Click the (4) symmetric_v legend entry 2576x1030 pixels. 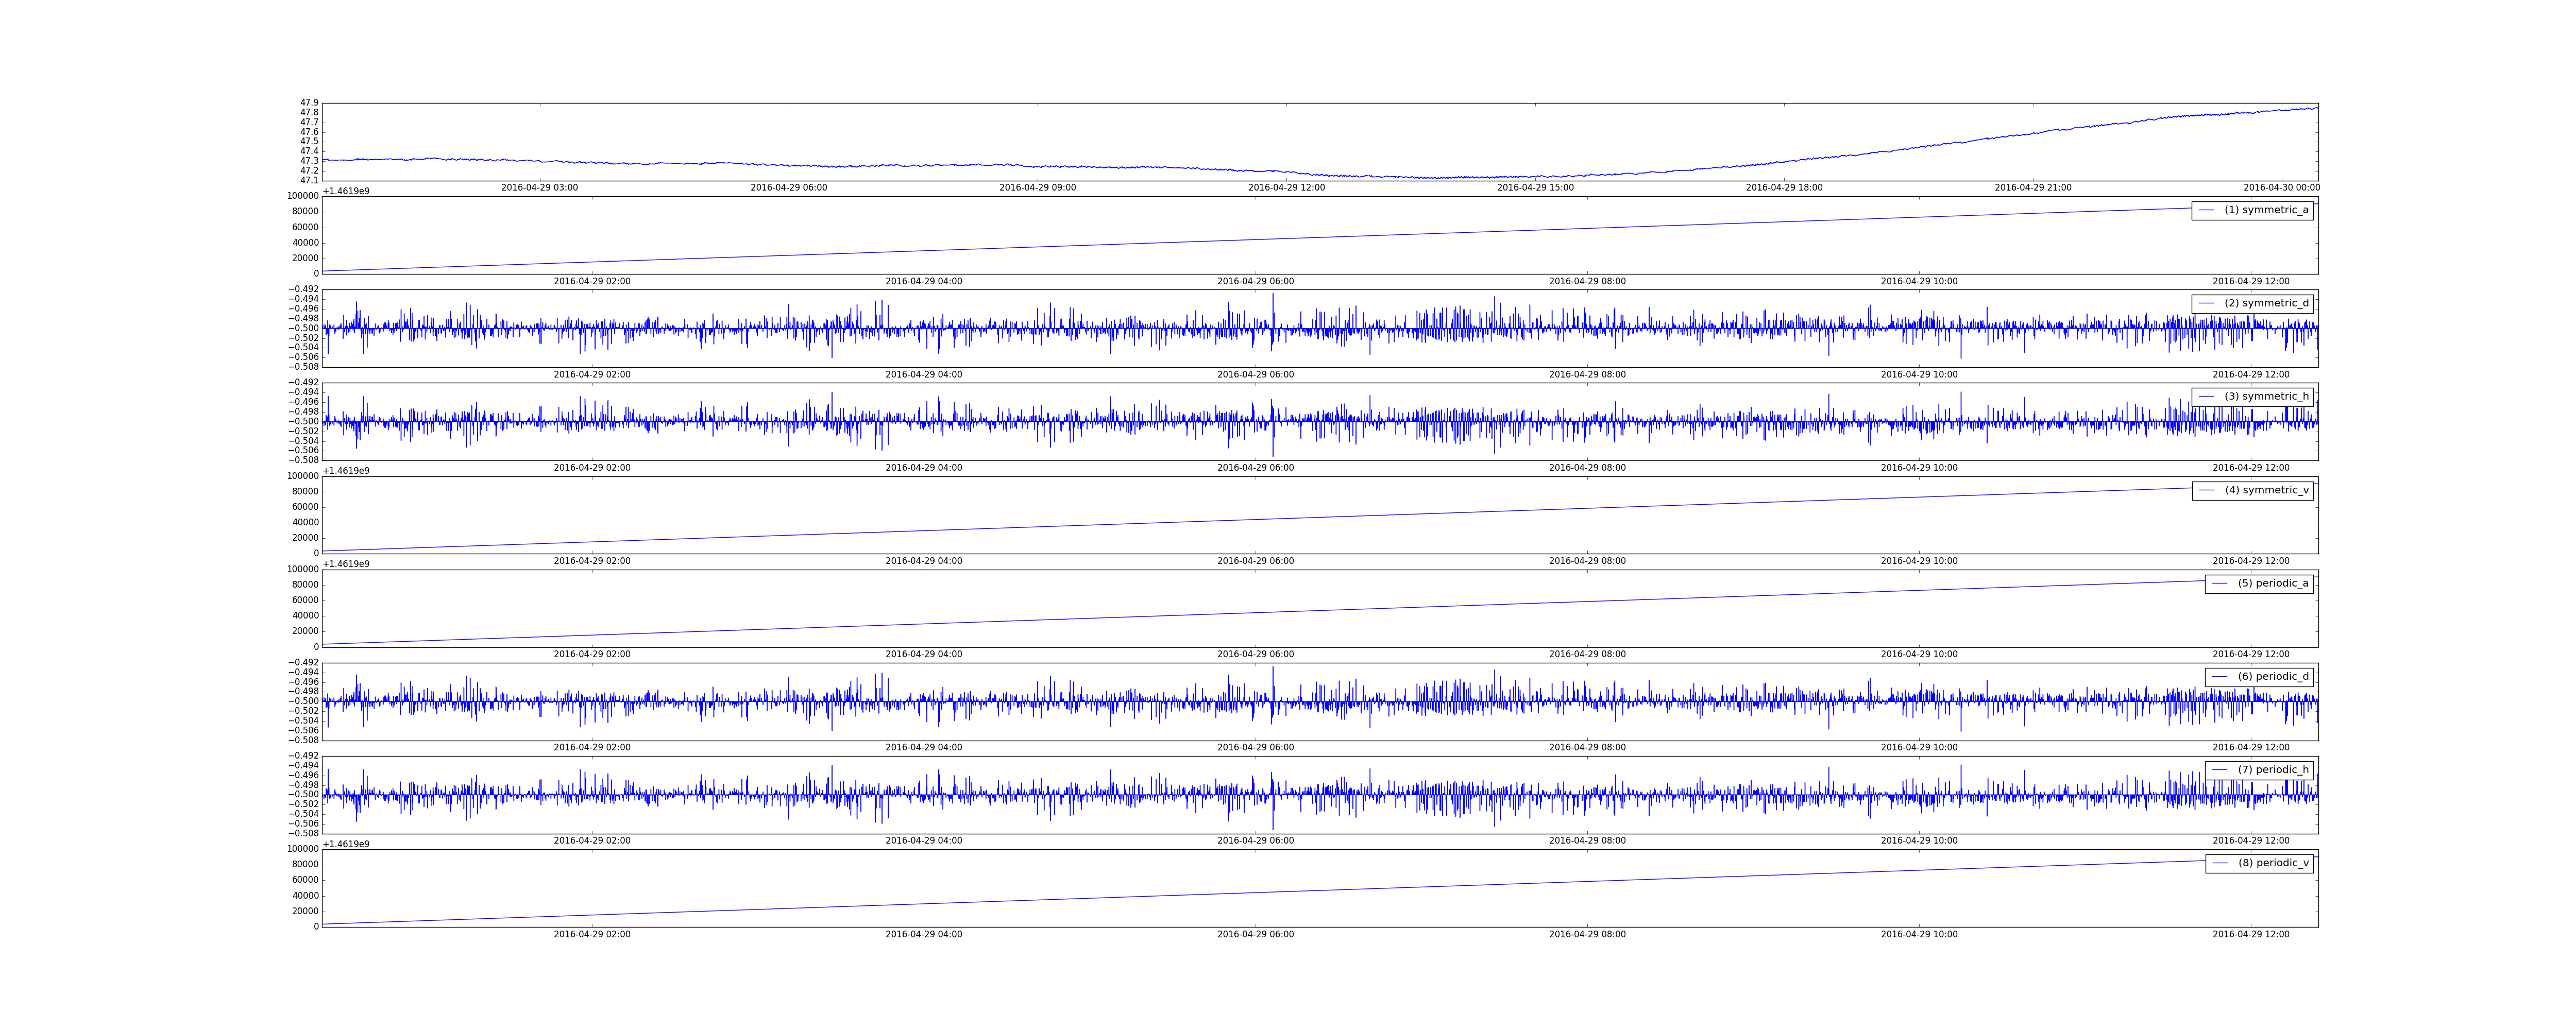point(2266,490)
